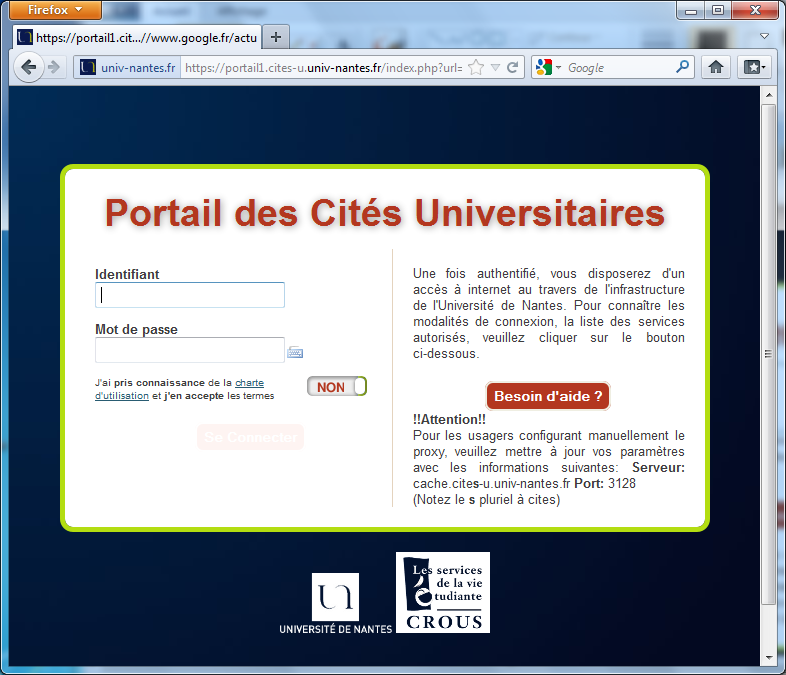Open the bookmarks menu icon
Viewport: 786px width, 675px height.
(x=753, y=68)
